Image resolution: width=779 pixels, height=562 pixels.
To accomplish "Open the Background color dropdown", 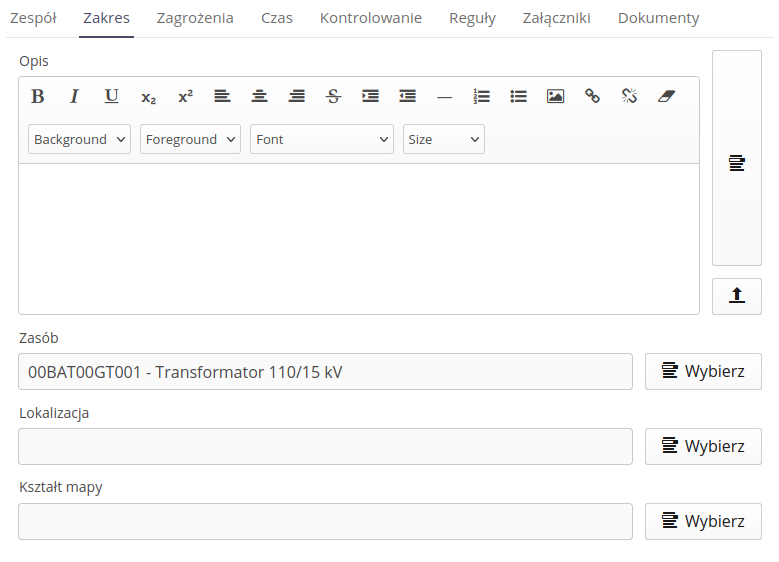I will (x=79, y=139).
